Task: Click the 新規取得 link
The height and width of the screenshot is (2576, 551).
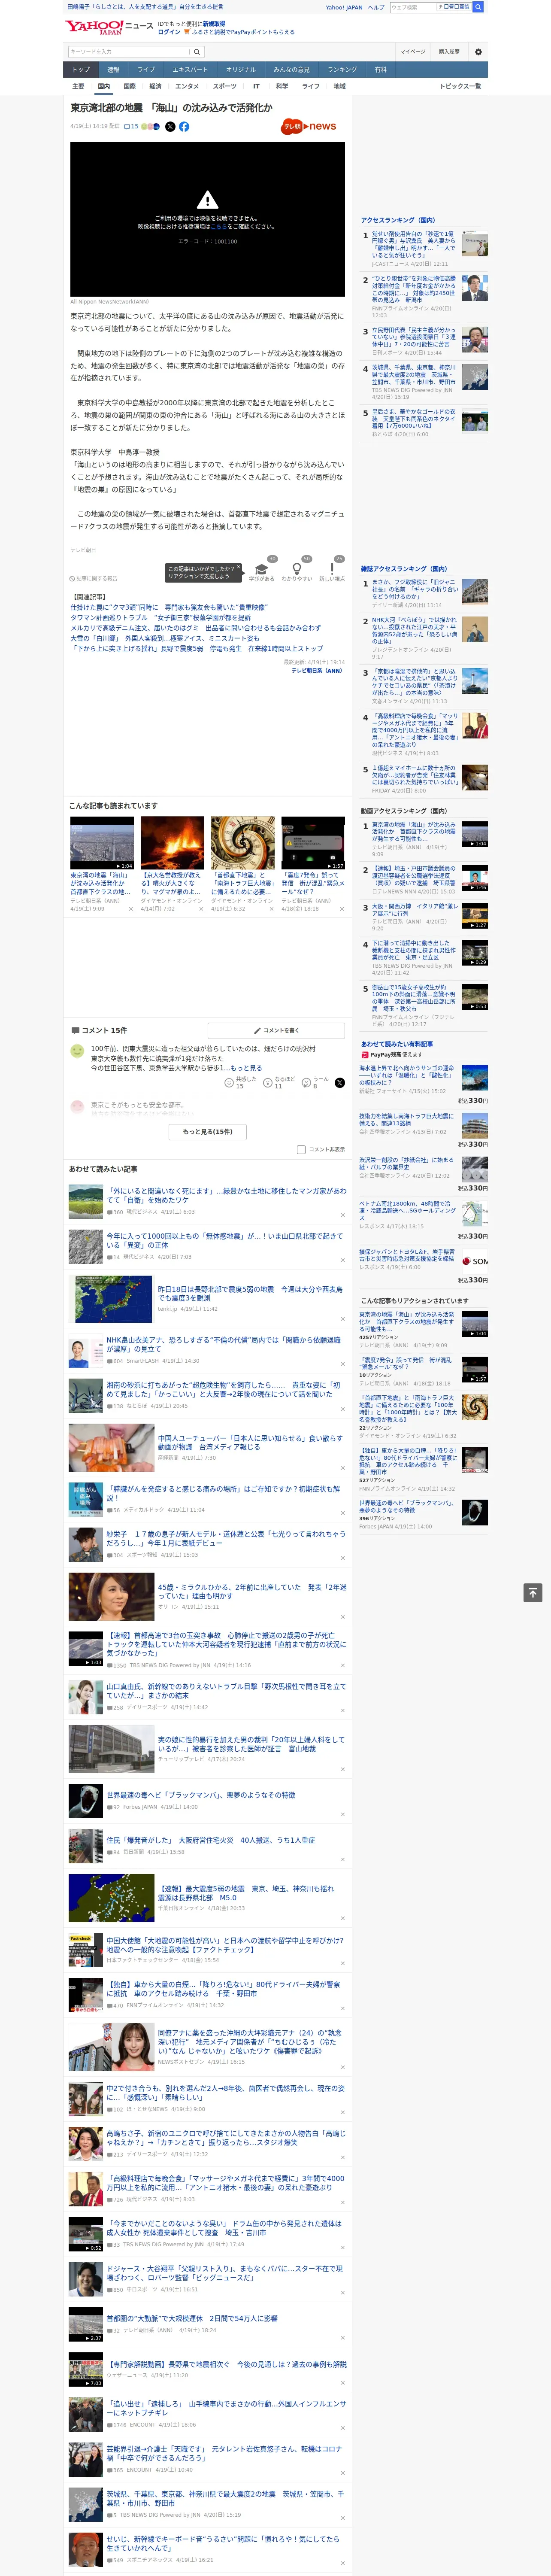Action: pos(214,23)
